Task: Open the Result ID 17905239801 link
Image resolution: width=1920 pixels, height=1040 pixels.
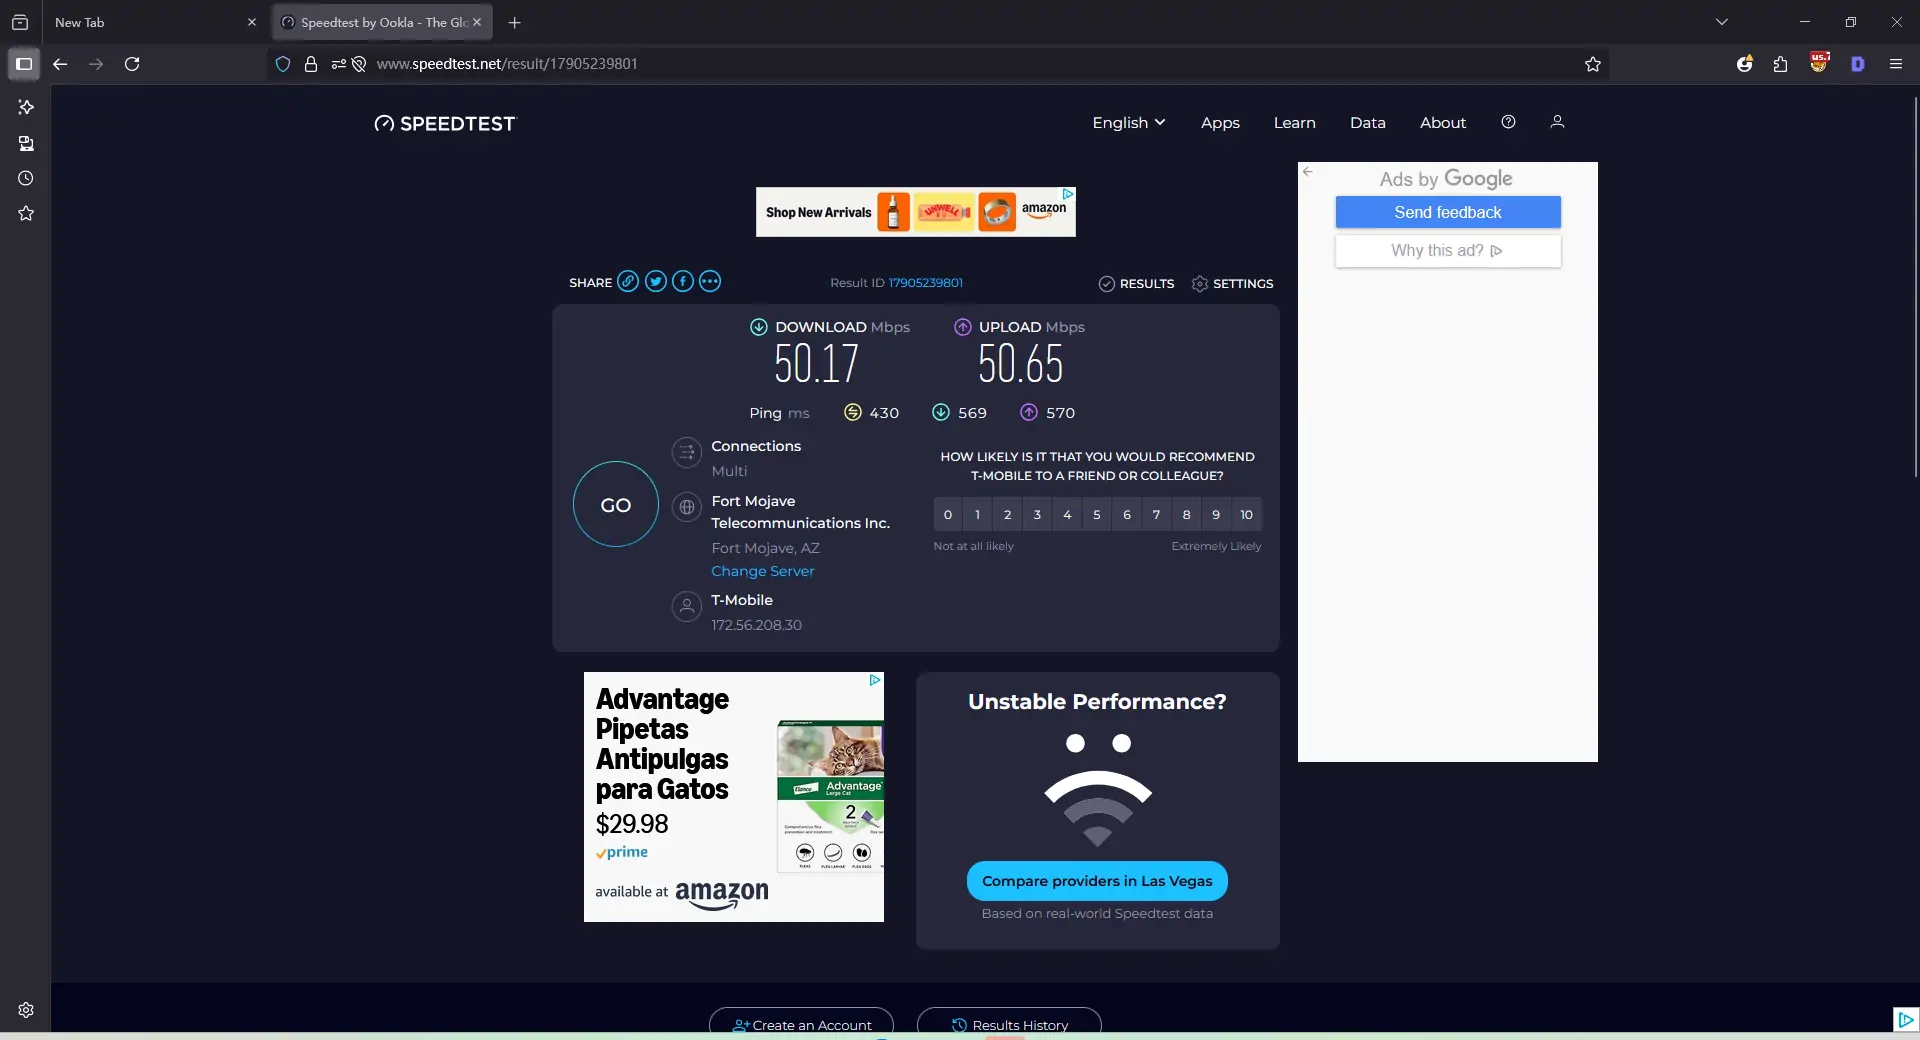Action: pos(926,283)
